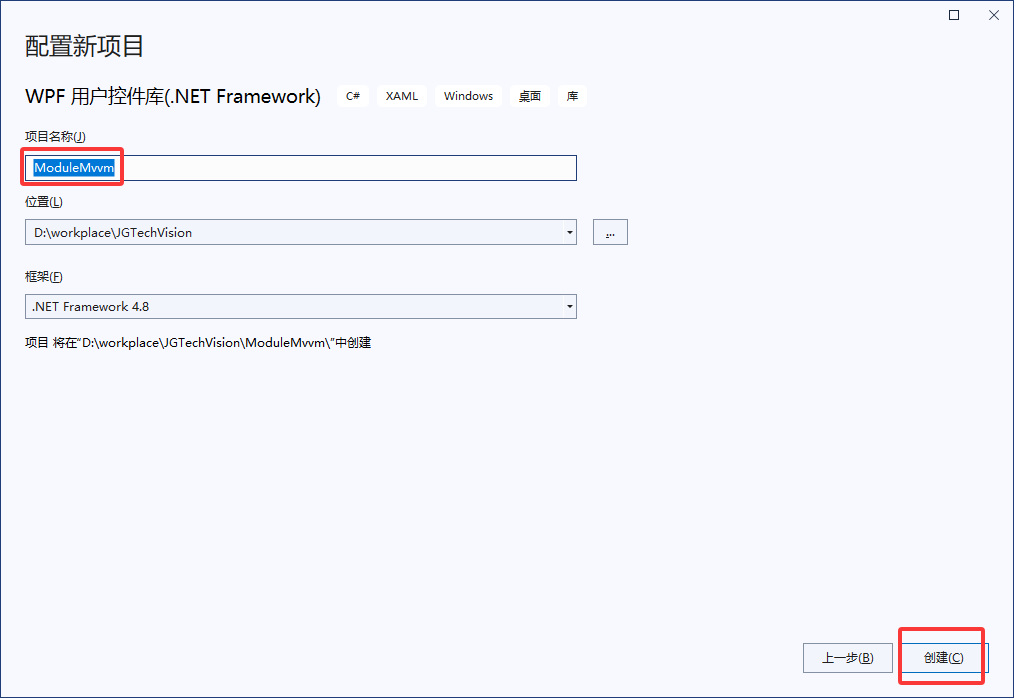Open the 位置(L) location dropdown
The image size is (1014, 698).
pyautogui.click(x=570, y=231)
